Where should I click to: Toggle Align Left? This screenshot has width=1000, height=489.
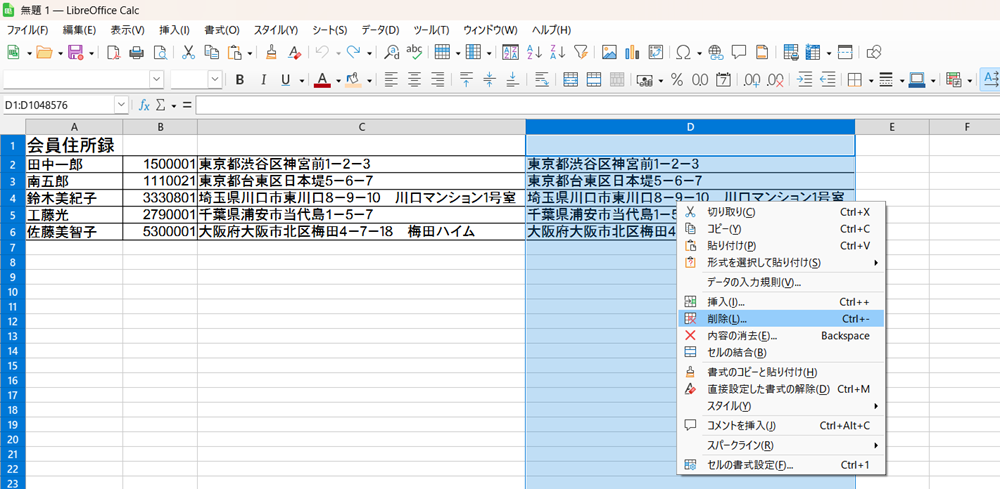tap(391, 80)
